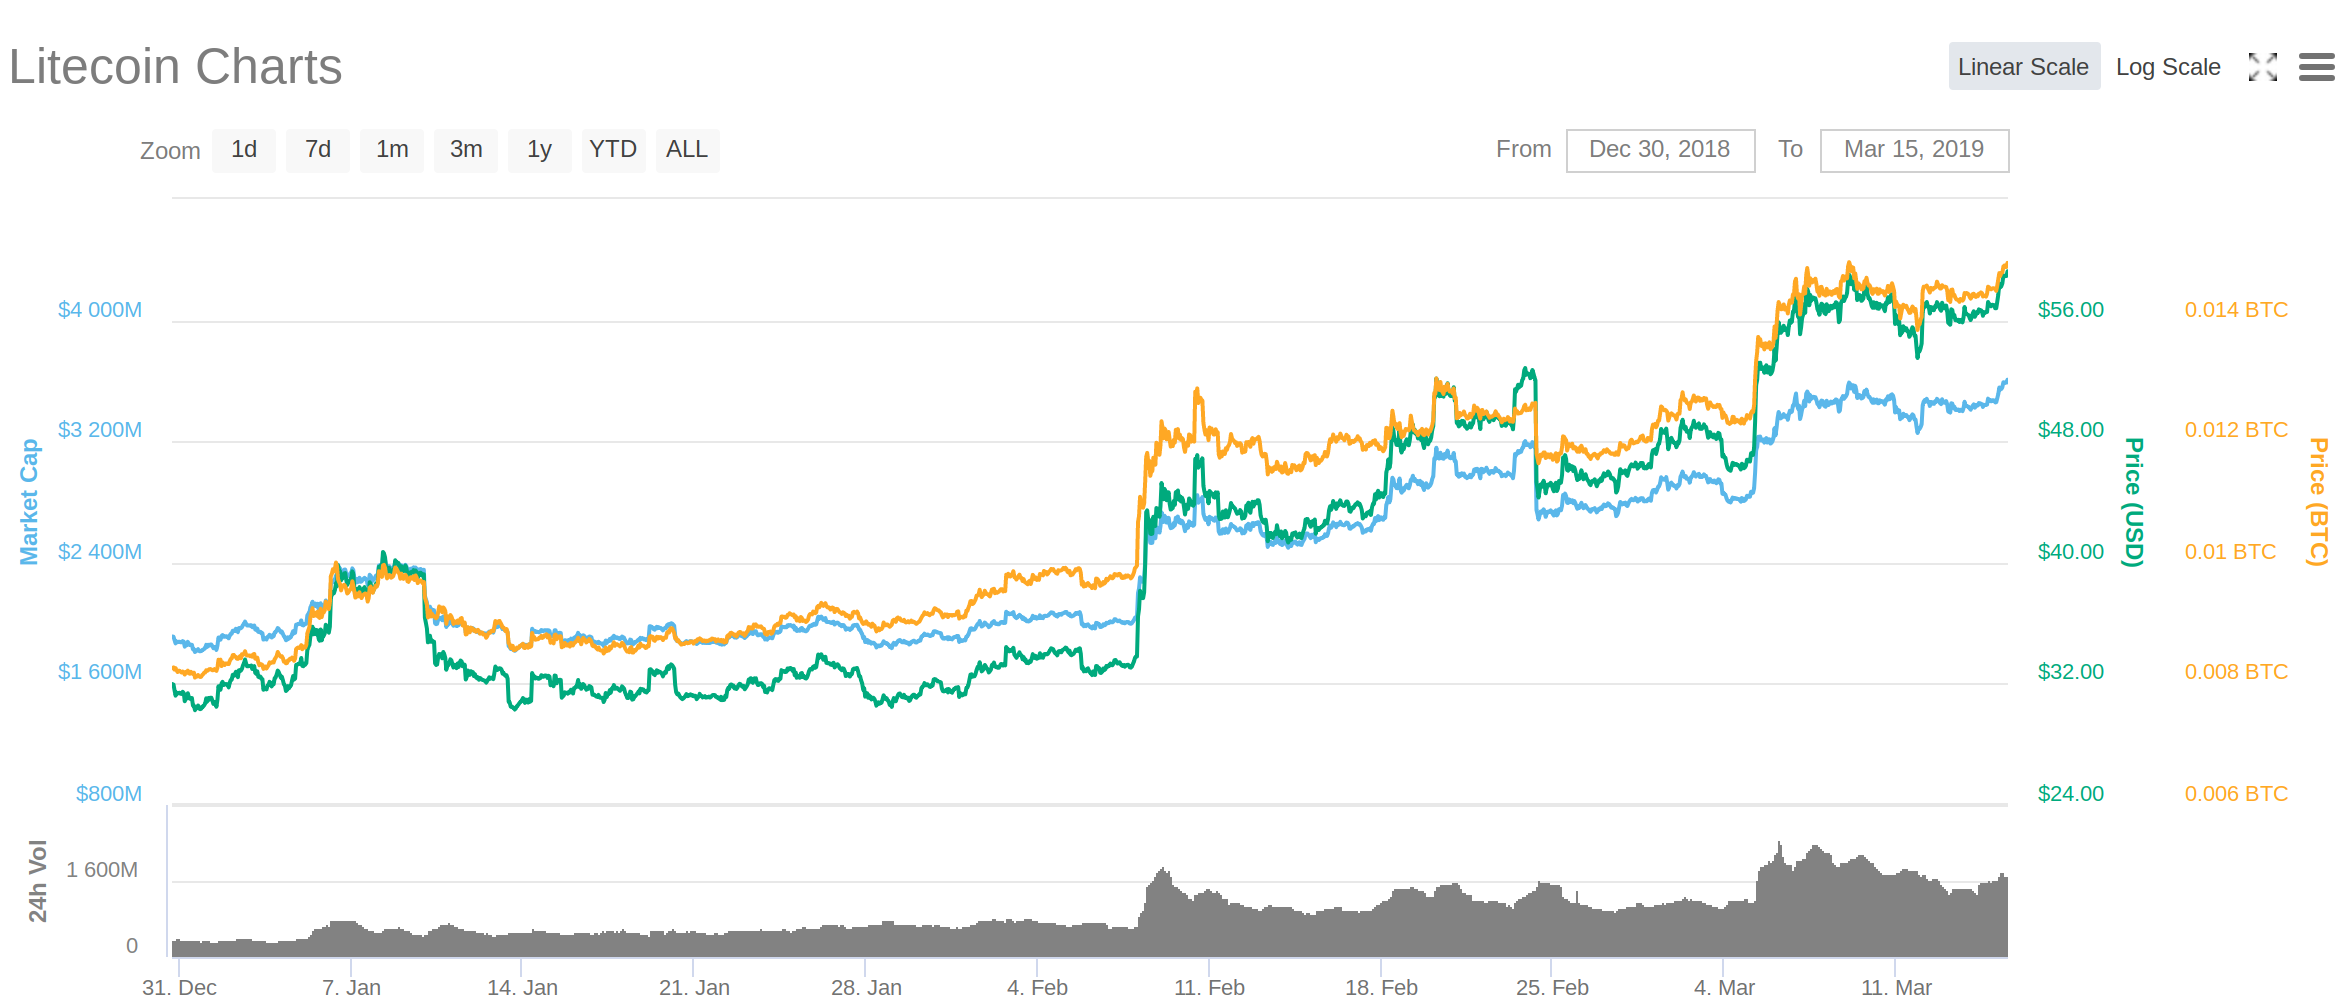Set zoom range to 1y
Image resolution: width=2342 pixels, height=1004 pixels.
[x=540, y=150]
